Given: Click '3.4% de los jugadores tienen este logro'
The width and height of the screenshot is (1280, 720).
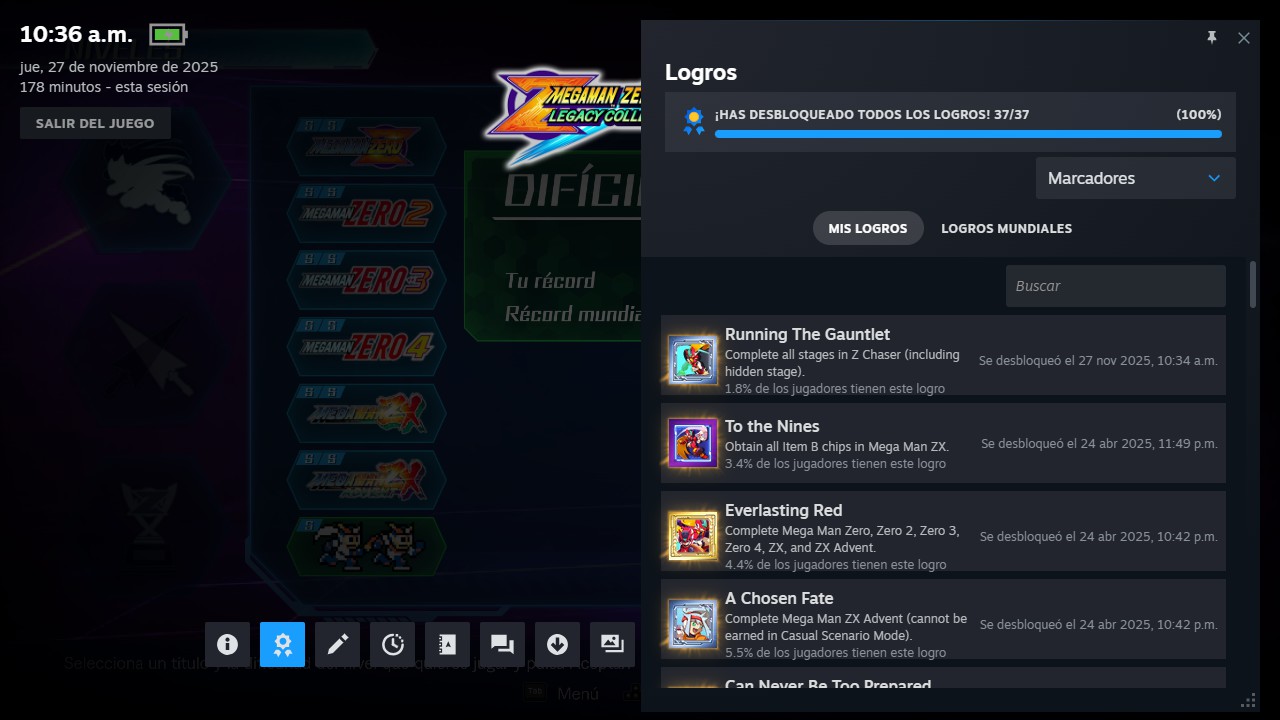Looking at the screenshot, I should [835, 463].
